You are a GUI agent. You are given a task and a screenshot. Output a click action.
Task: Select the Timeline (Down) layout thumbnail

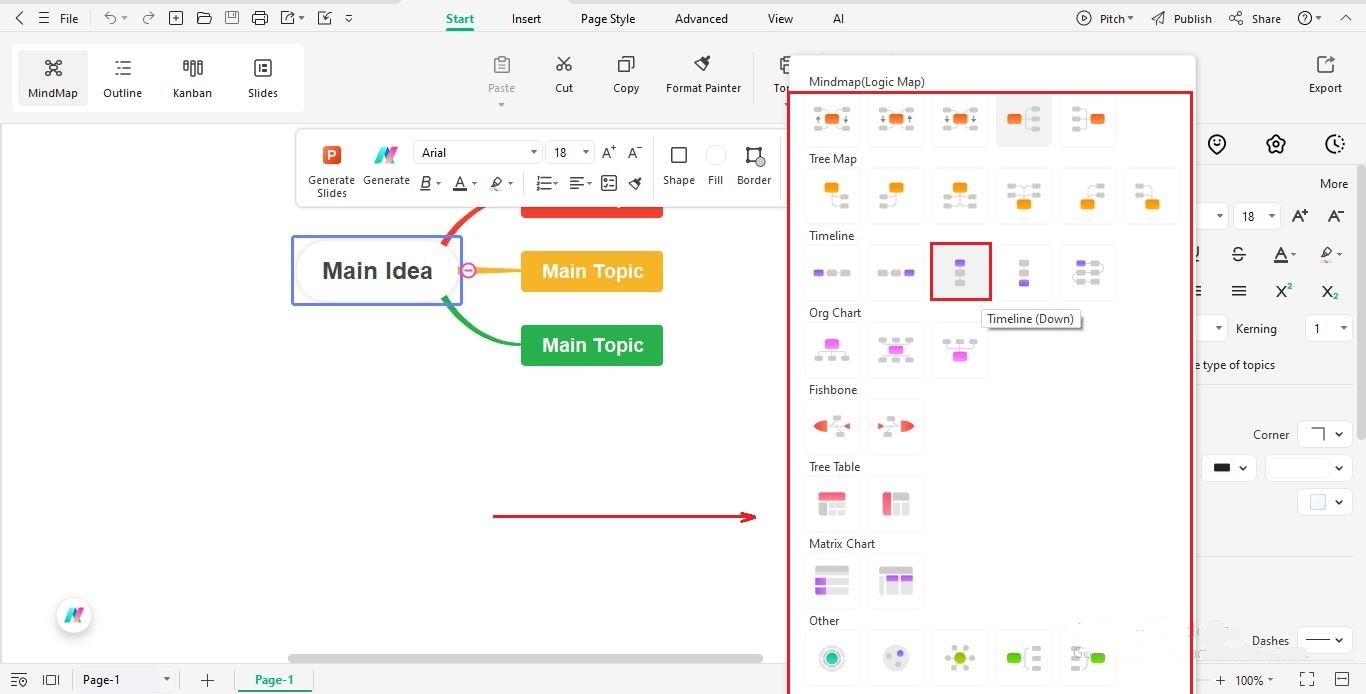point(960,272)
